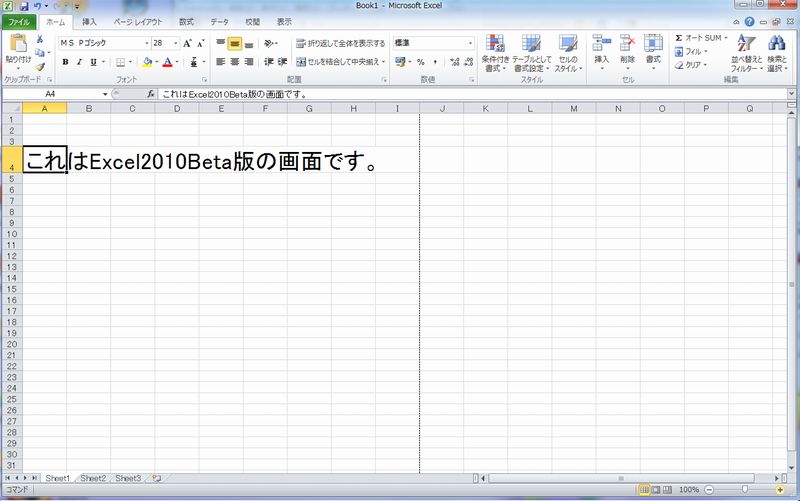Click the Undo arrow in quick access toolbar
800x501 pixels.
(x=37, y=7)
